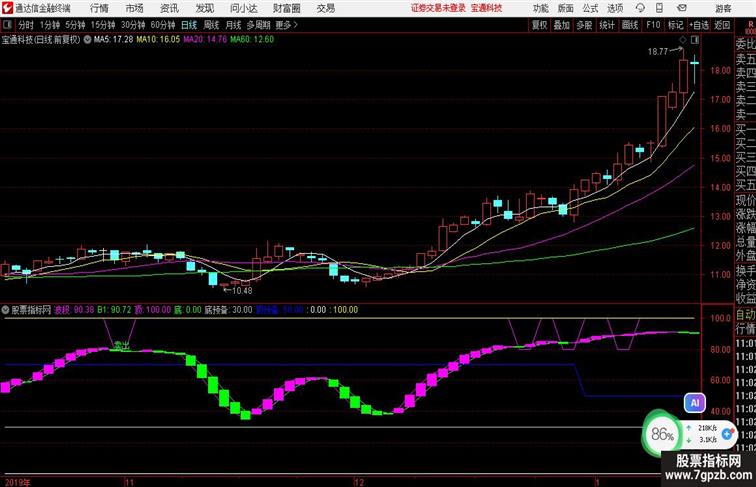Click the headset customer service icon
Viewport: 756px width, 487px height.
pos(640,8)
